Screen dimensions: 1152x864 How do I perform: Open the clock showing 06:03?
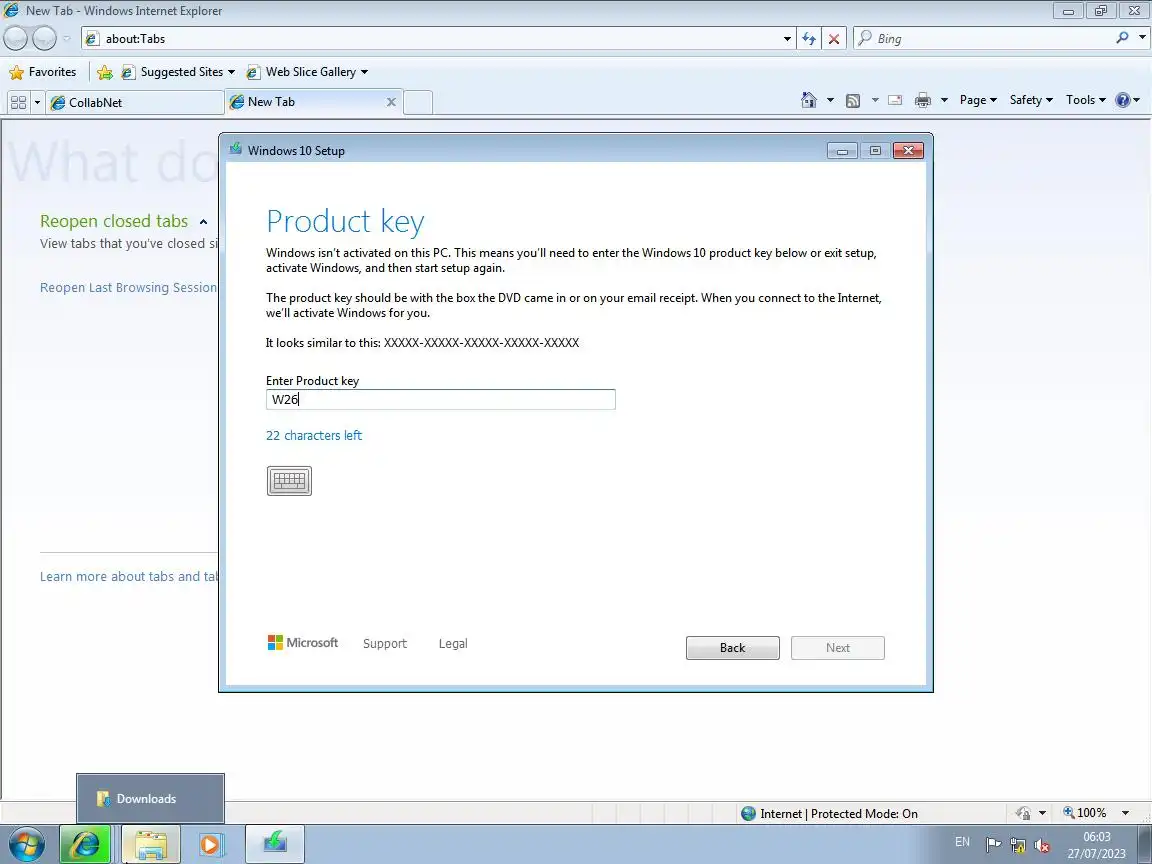pos(1096,844)
